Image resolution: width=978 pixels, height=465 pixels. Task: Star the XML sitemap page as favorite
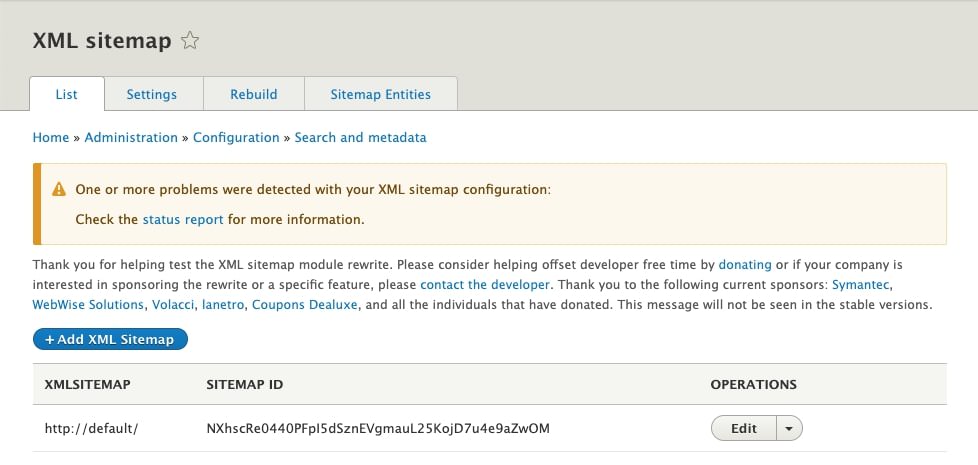pyautogui.click(x=190, y=41)
